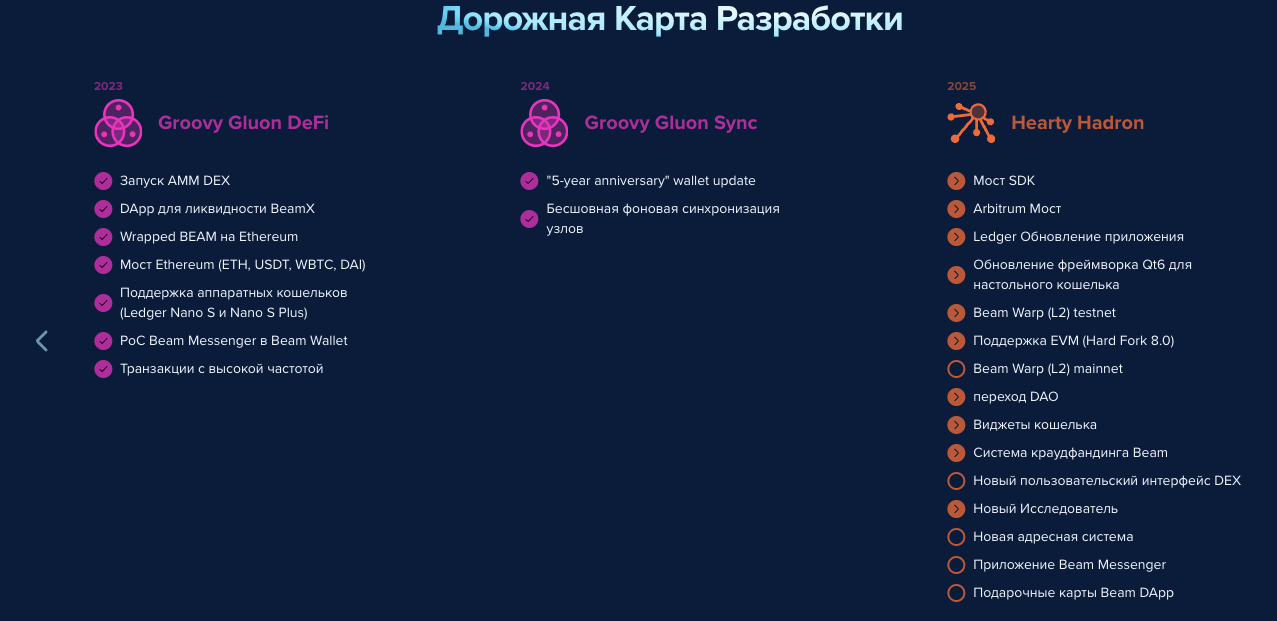Click the empty circle beside Новая адресная система

tap(956, 537)
